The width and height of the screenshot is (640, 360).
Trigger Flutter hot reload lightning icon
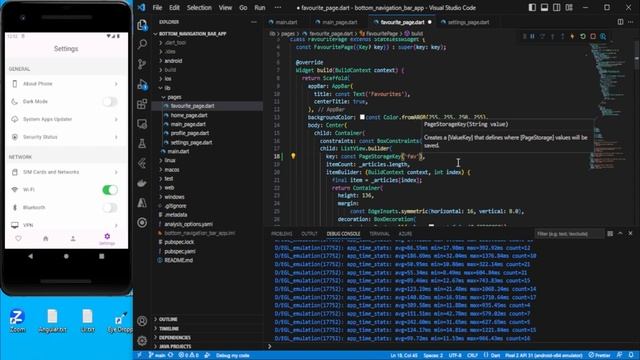tap(572, 36)
